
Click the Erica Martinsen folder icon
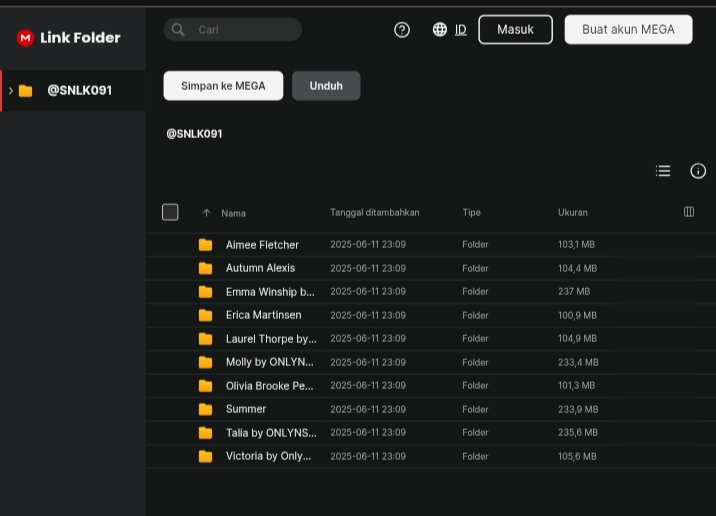click(x=205, y=315)
